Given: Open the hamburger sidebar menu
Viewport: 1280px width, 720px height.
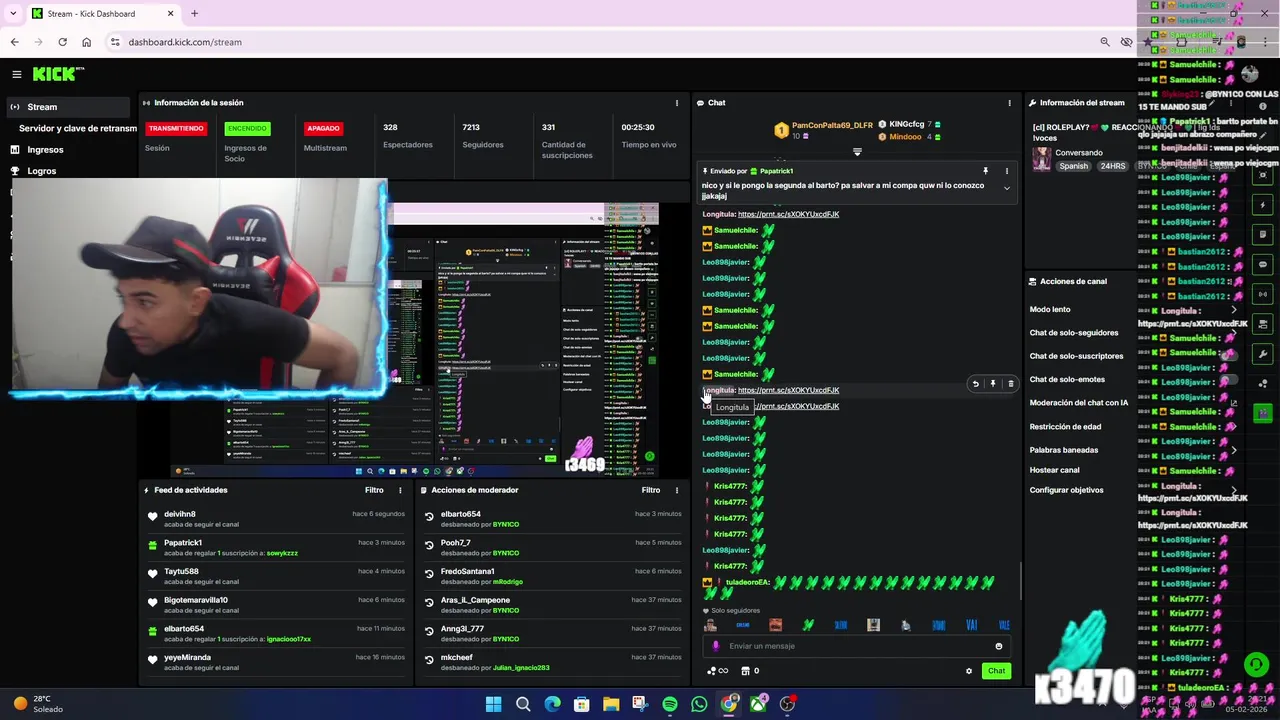Looking at the screenshot, I should (16, 74).
